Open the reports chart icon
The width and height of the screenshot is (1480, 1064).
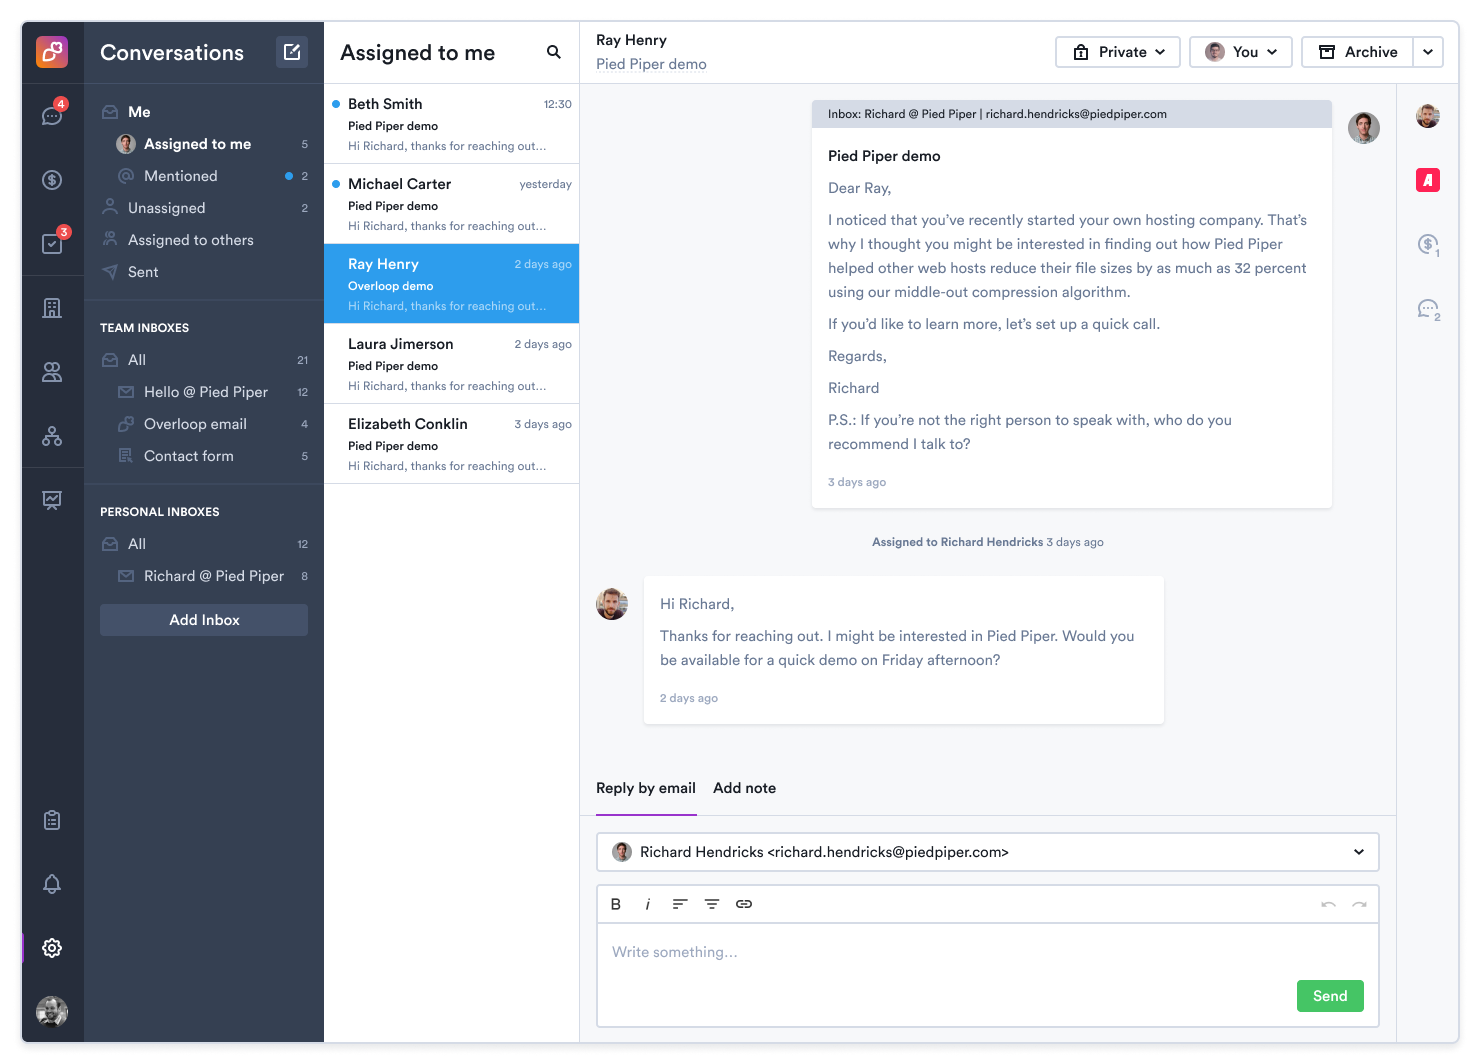pos(52,500)
